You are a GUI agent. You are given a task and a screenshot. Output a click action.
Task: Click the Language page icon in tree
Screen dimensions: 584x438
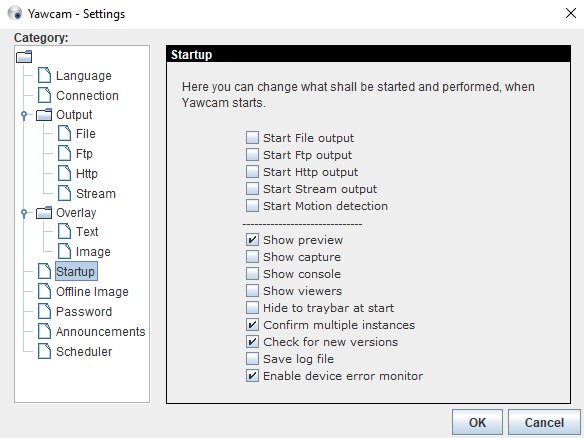click(44, 75)
